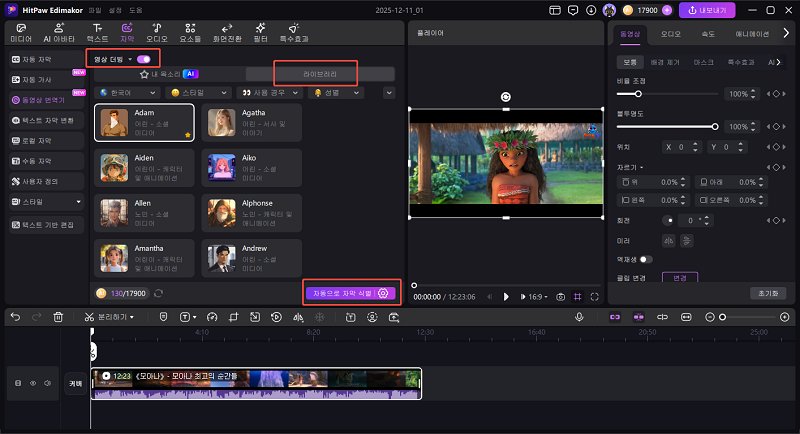800x434 pixels.
Task: Toggle favorite star on Adam voice
Action: pos(188,135)
